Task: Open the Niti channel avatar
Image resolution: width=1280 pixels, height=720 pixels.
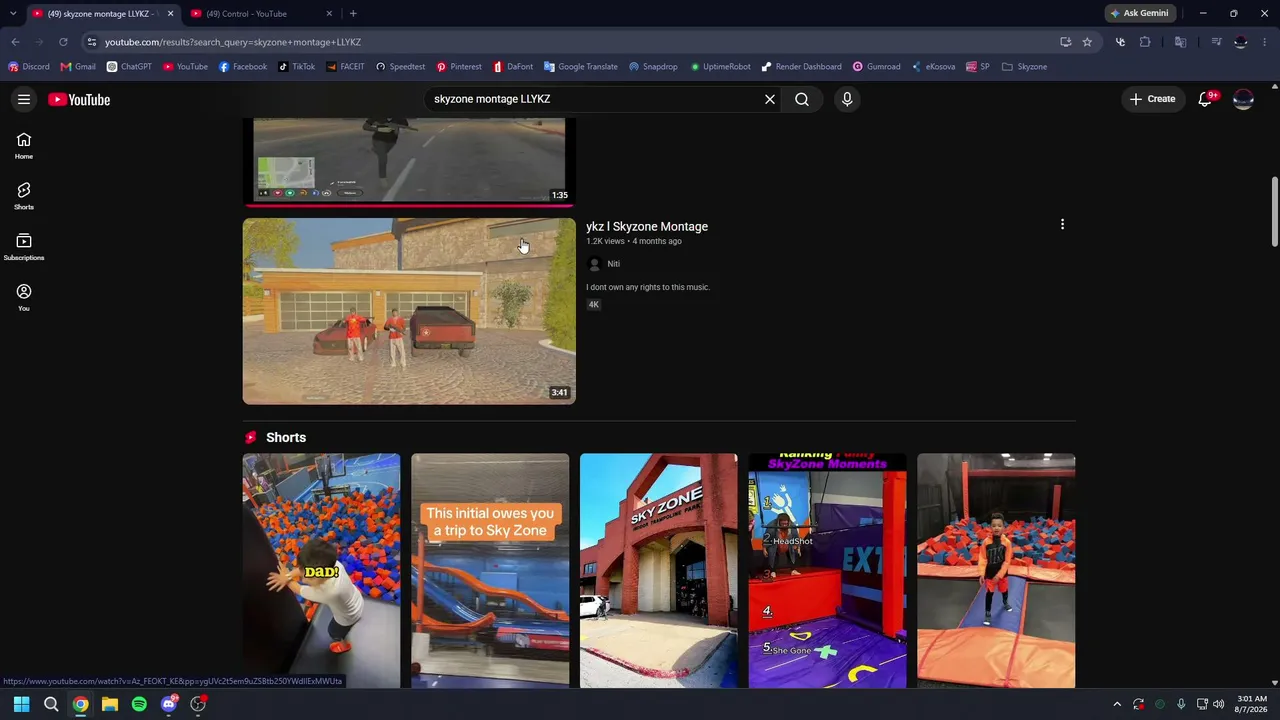Action: click(x=594, y=264)
